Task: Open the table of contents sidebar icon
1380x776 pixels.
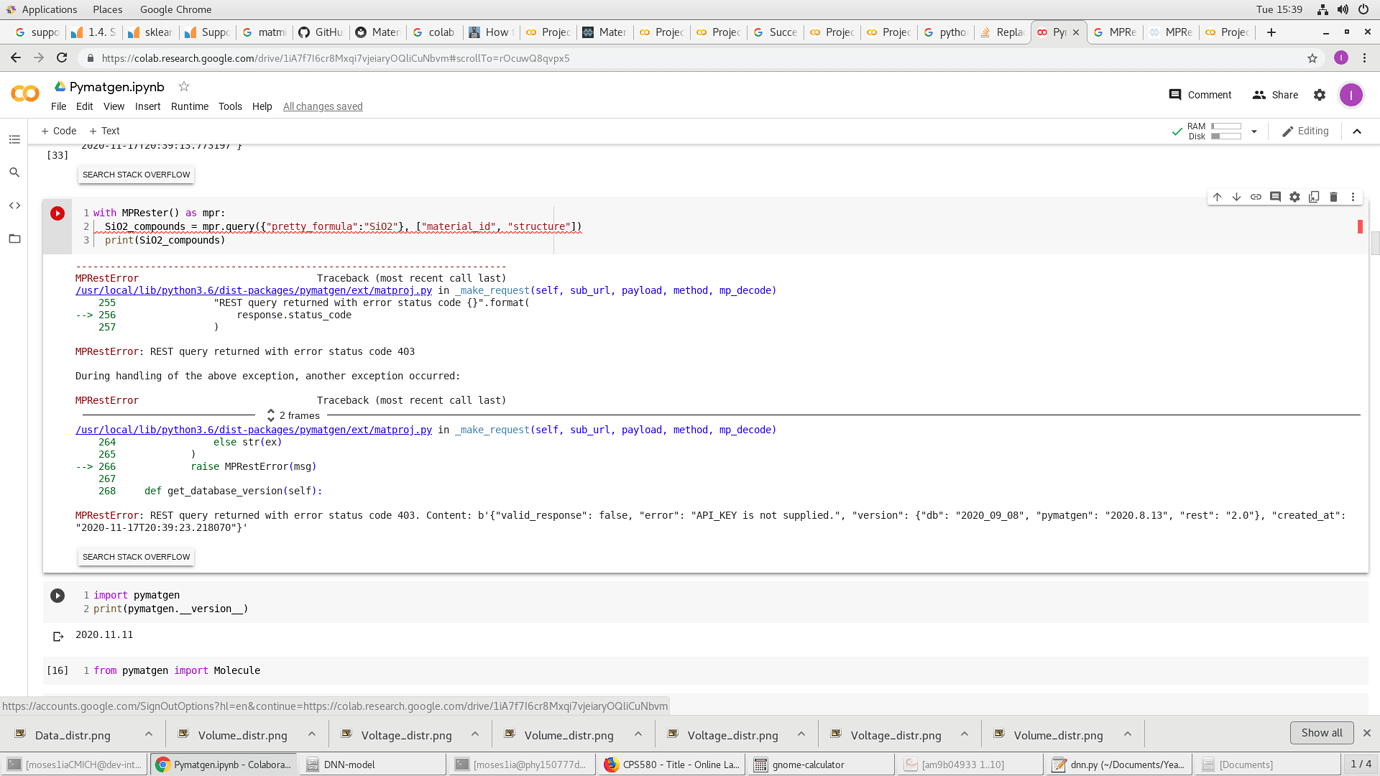Action: click(x=14, y=139)
